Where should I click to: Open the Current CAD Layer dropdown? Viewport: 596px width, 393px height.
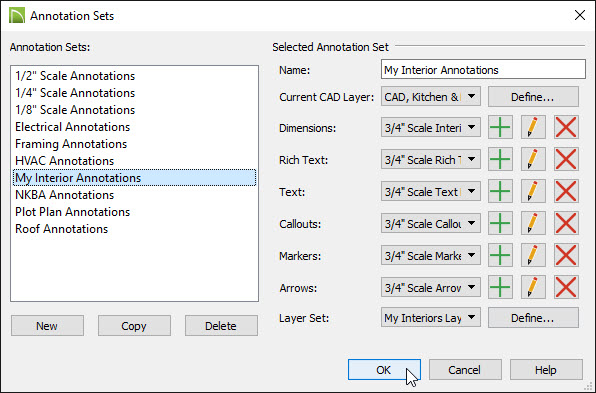pos(431,97)
